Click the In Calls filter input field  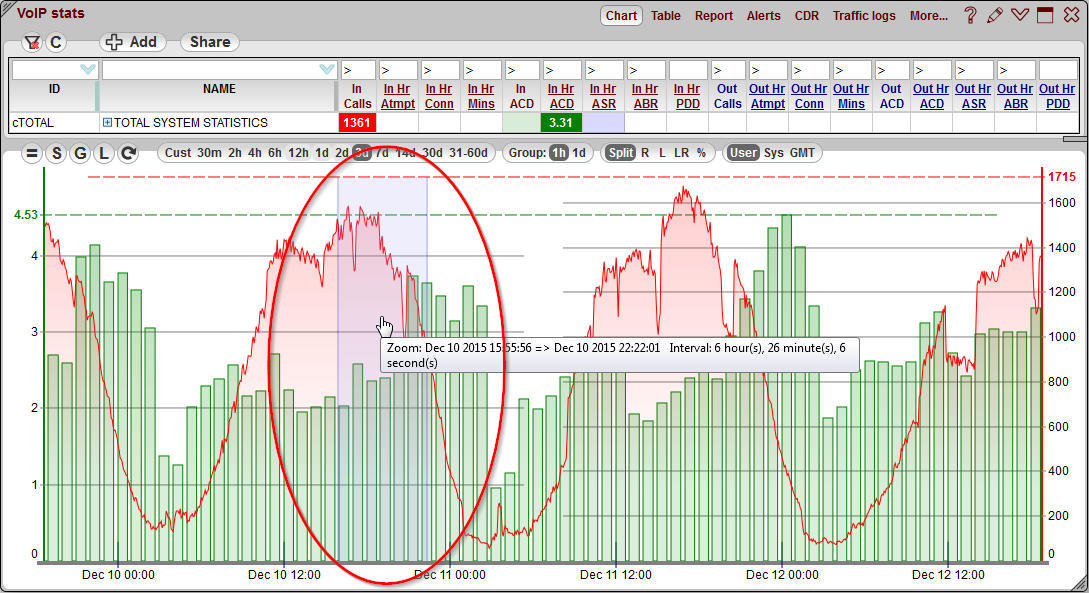tap(357, 69)
